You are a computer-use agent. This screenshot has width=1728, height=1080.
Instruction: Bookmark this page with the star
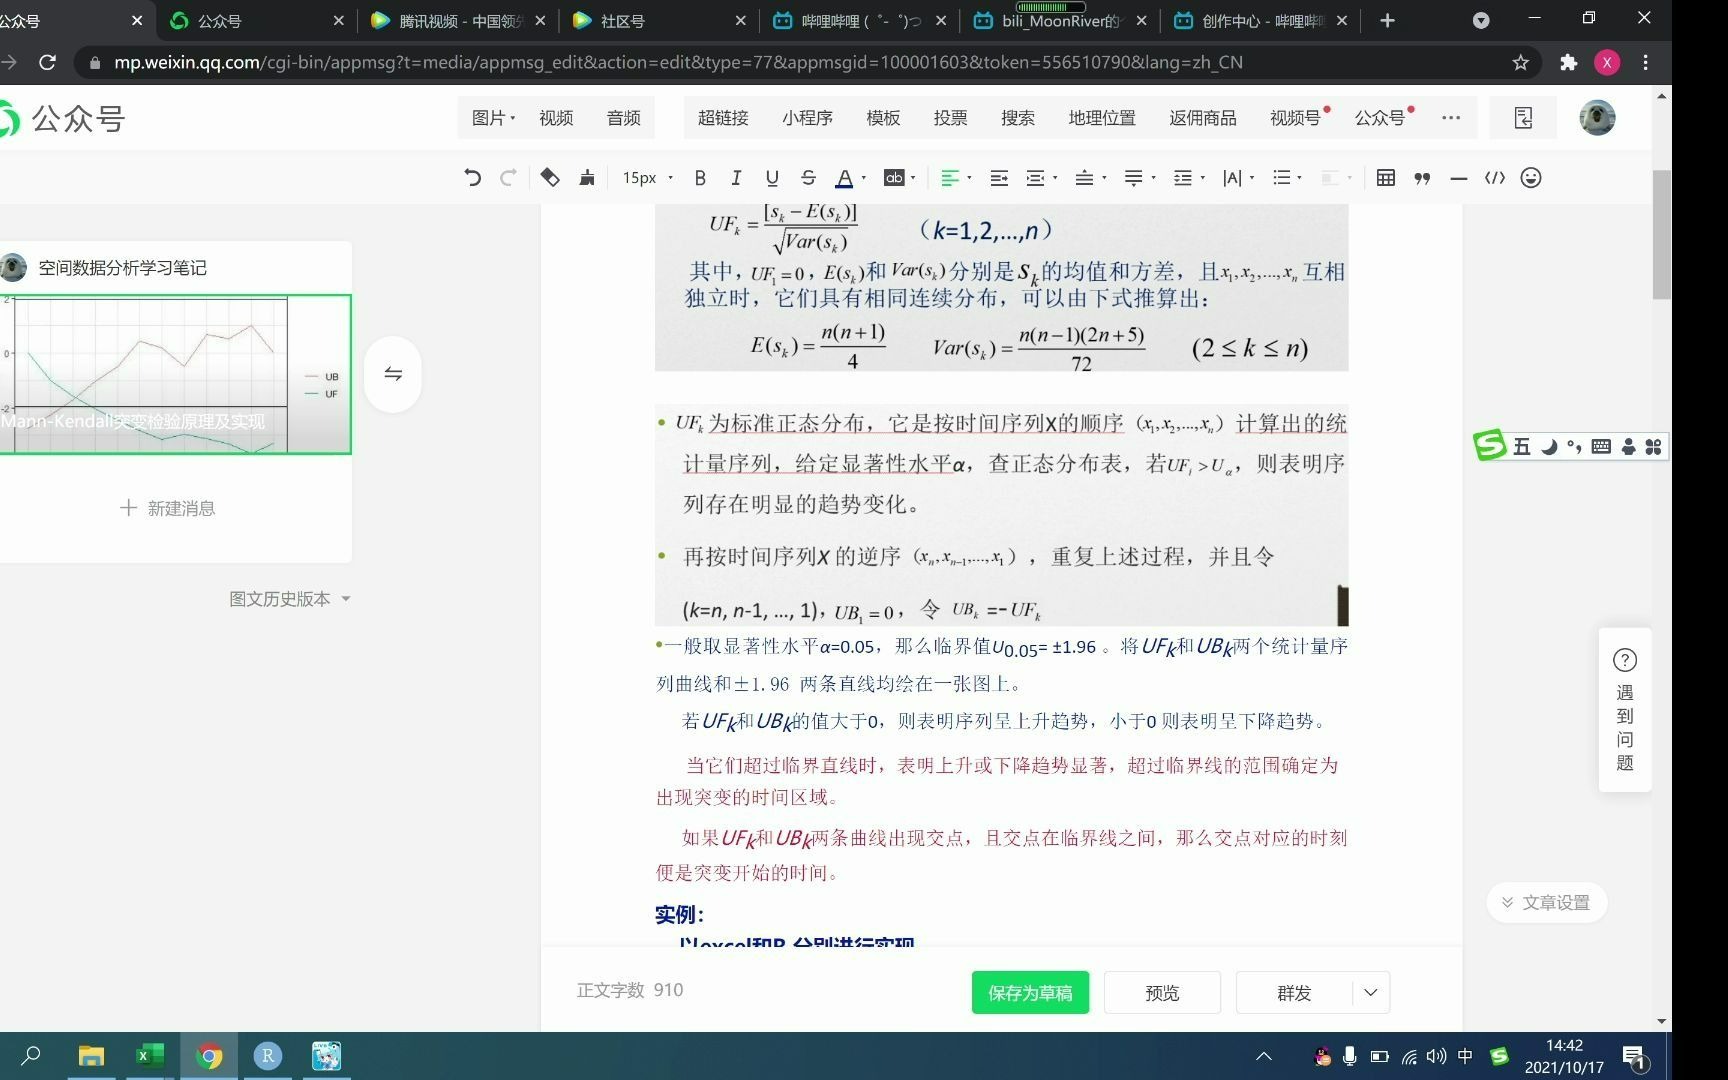click(x=1520, y=63)
